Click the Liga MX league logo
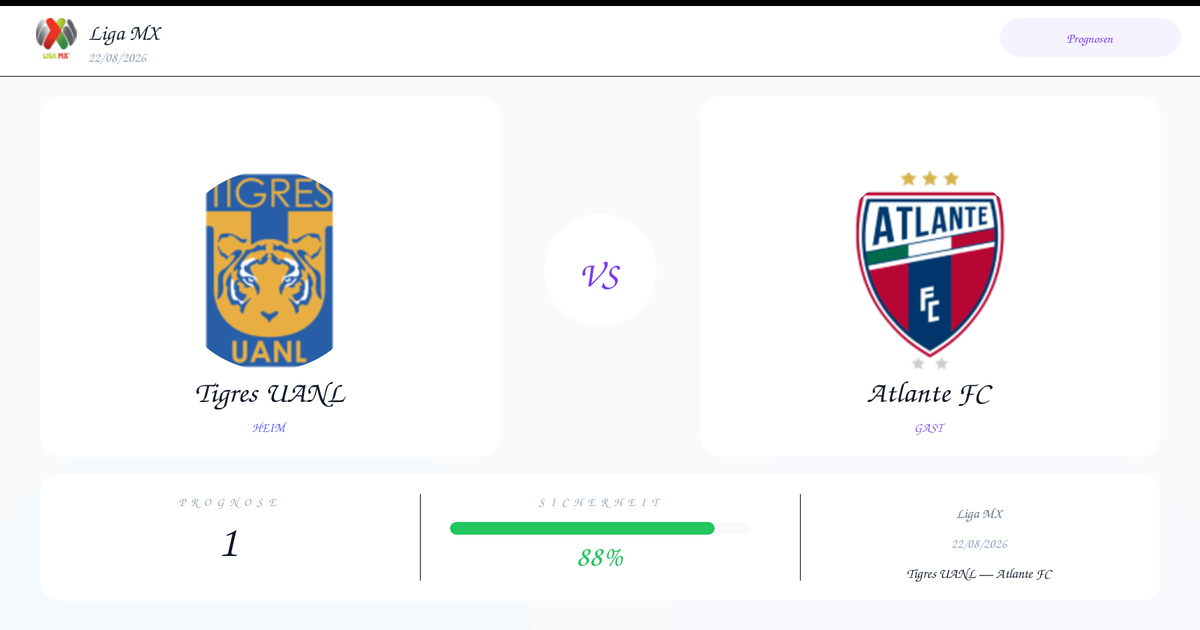This screenshot has height=630, width=1200. [56, 39]
